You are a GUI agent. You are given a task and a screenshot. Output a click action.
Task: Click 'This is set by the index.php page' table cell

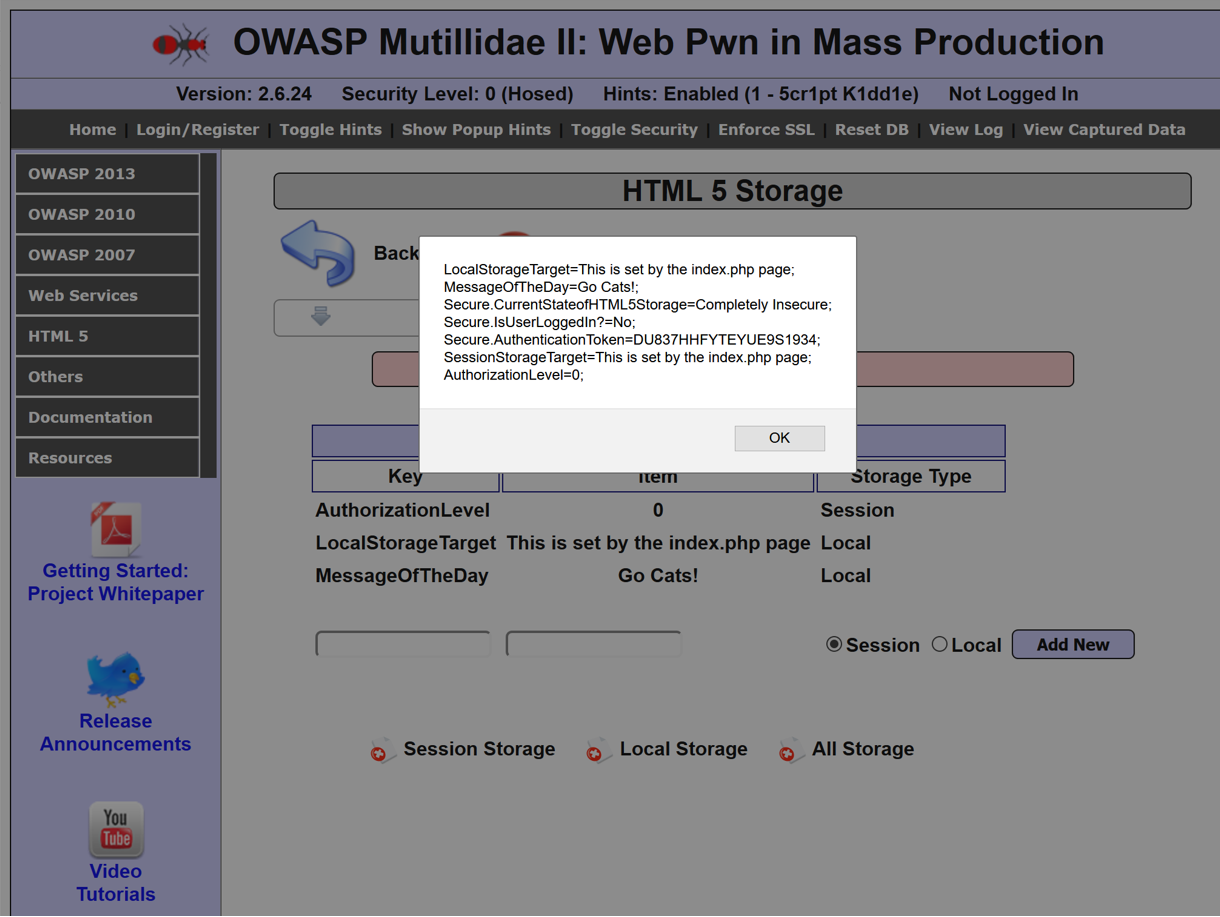coord(658,543)
